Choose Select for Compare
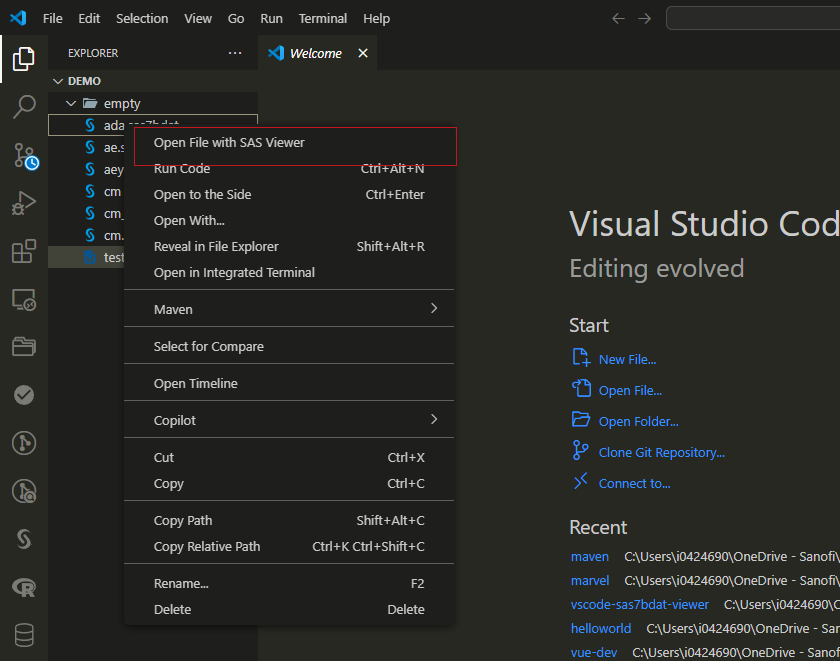 pyautogui.click(x=289, y=346)
